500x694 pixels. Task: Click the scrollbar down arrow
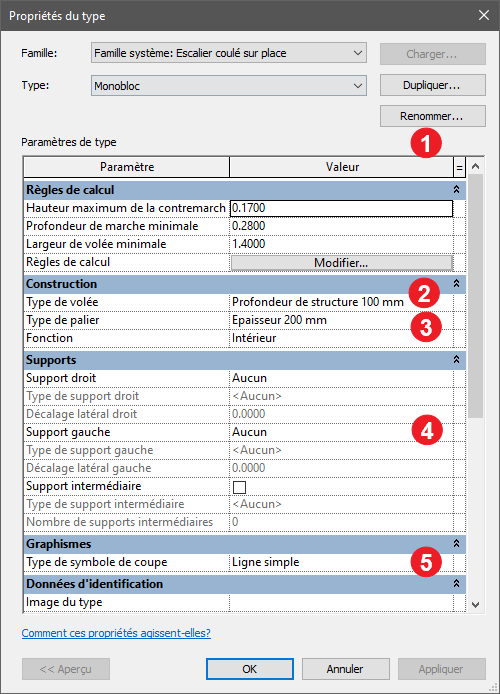(476, 604)
